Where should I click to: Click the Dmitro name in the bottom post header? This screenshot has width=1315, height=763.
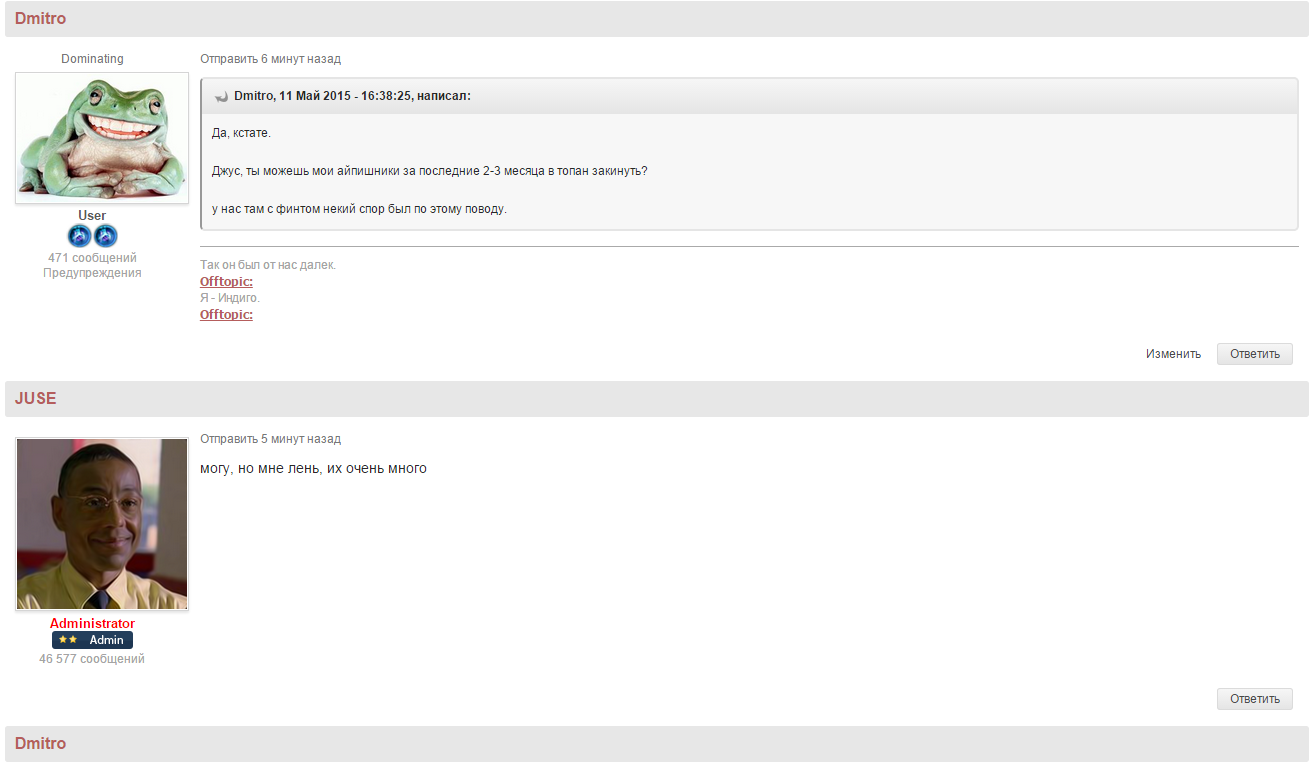tap(40, 744)
